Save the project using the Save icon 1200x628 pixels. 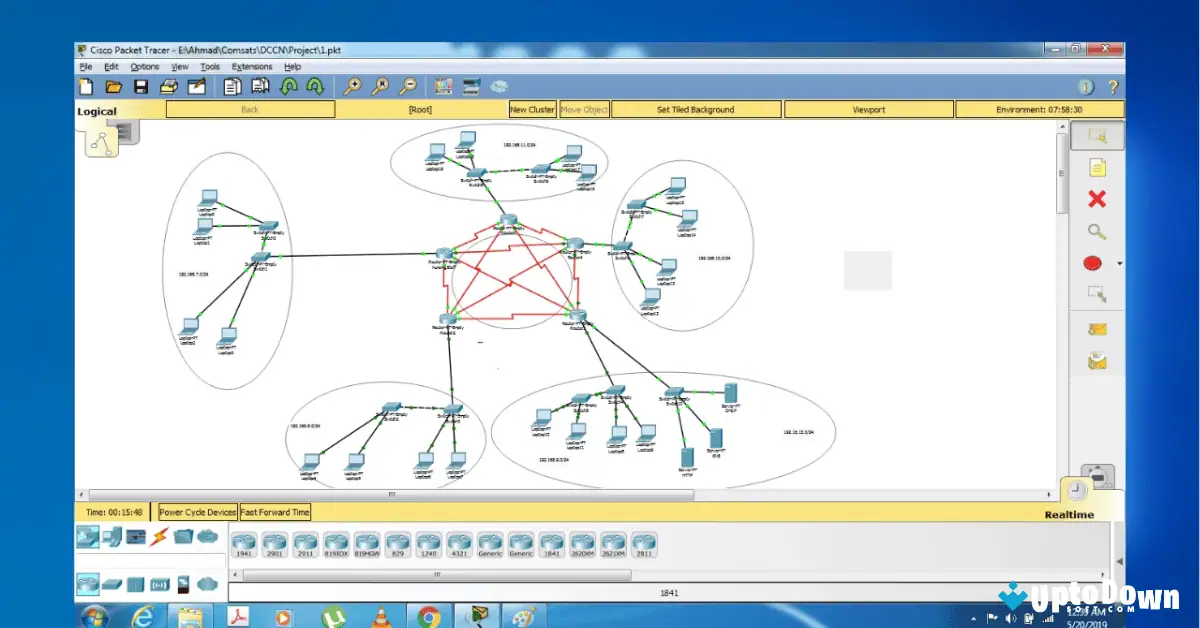click(x=141, y=86)
